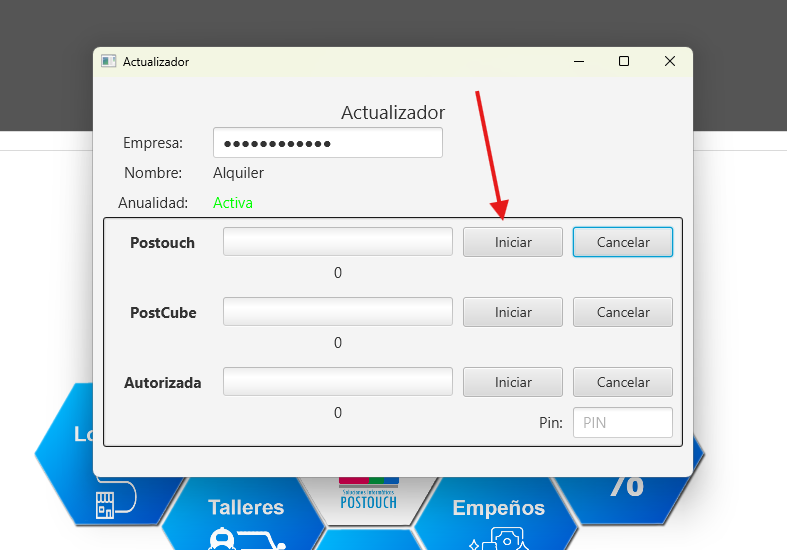Click the PostCube progress bar
Screen dimensions: 787x550
point(337,312)
